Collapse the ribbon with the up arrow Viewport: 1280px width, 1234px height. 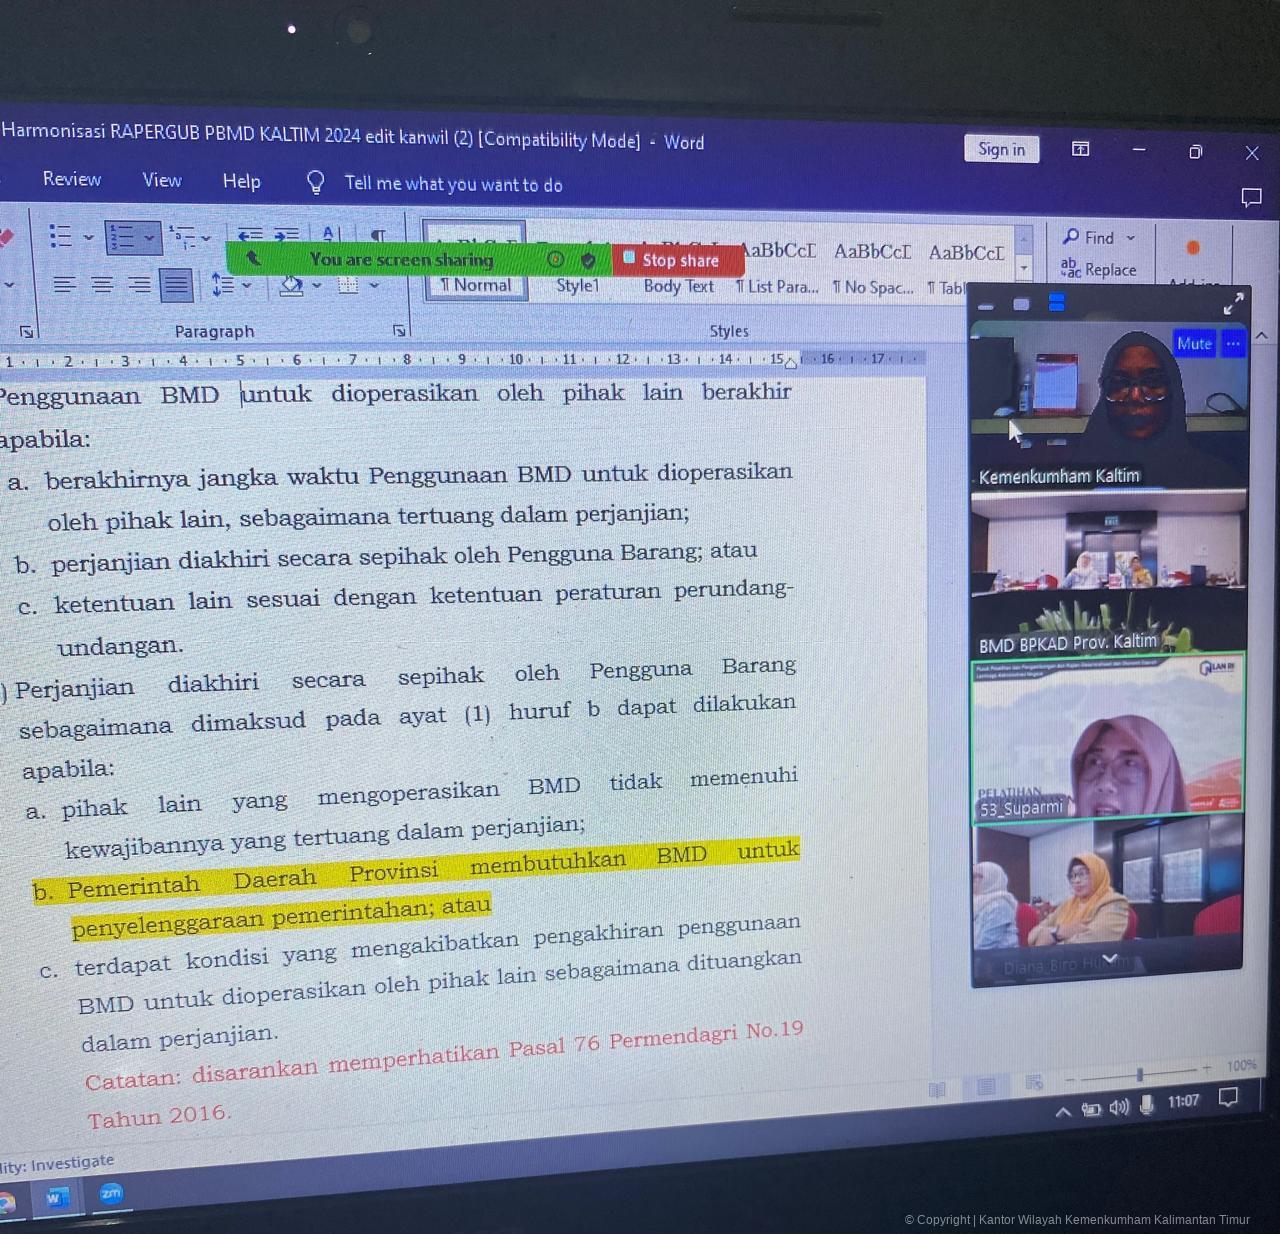[1262, 335]
